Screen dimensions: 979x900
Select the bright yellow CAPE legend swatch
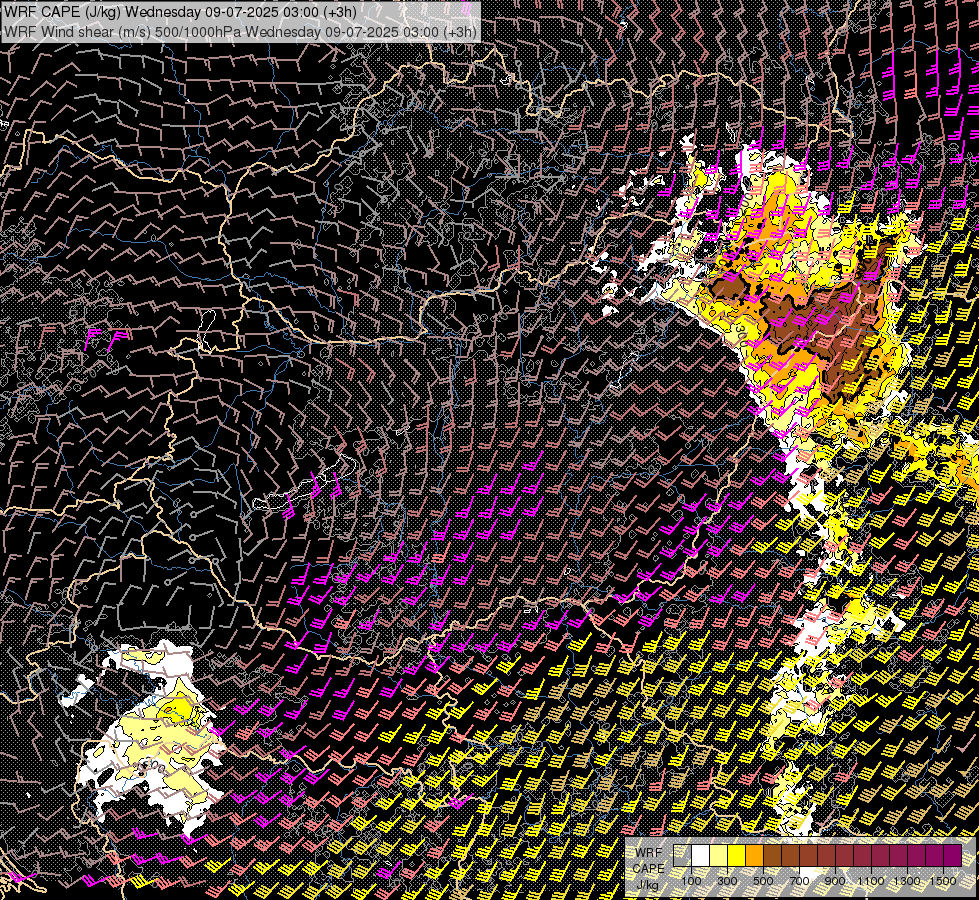pyautogui.click(x=737, y=855)
